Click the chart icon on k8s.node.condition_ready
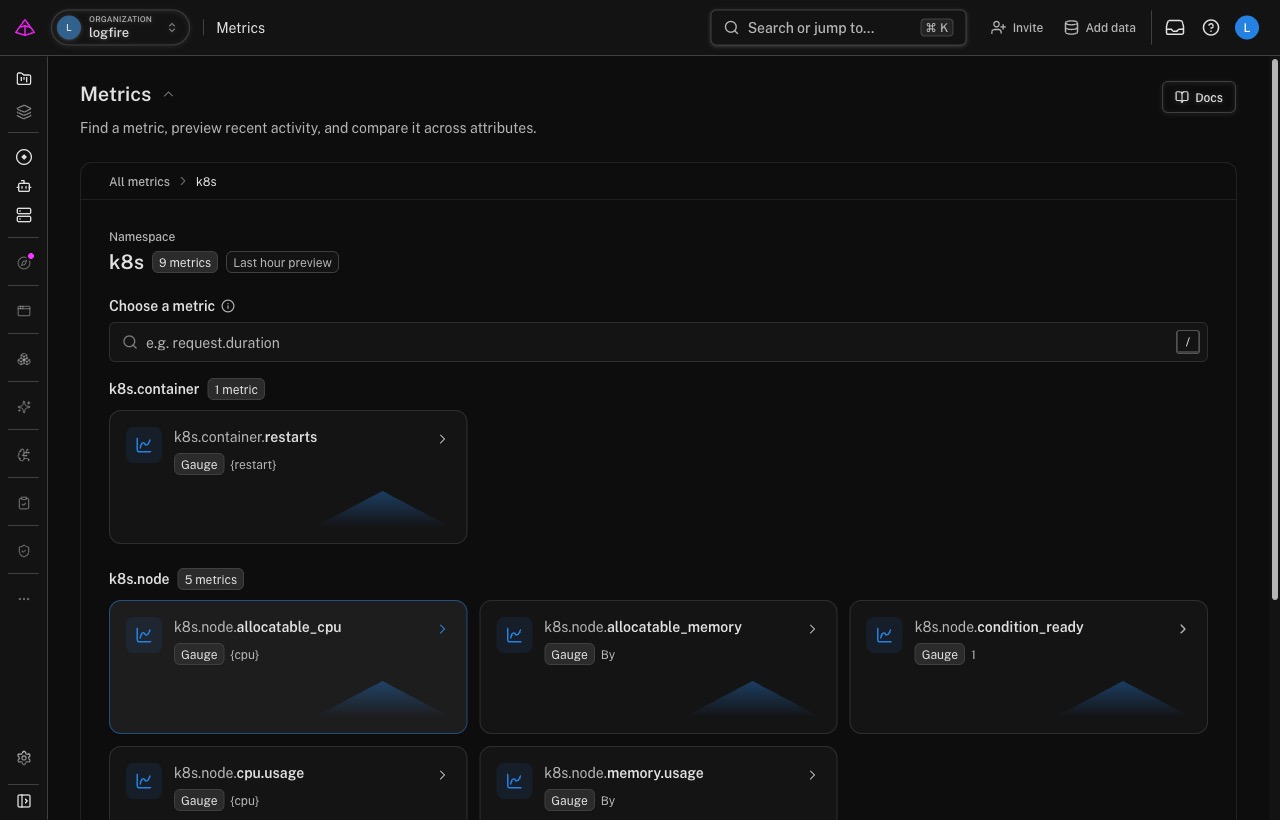 click(x=884, y=635)
